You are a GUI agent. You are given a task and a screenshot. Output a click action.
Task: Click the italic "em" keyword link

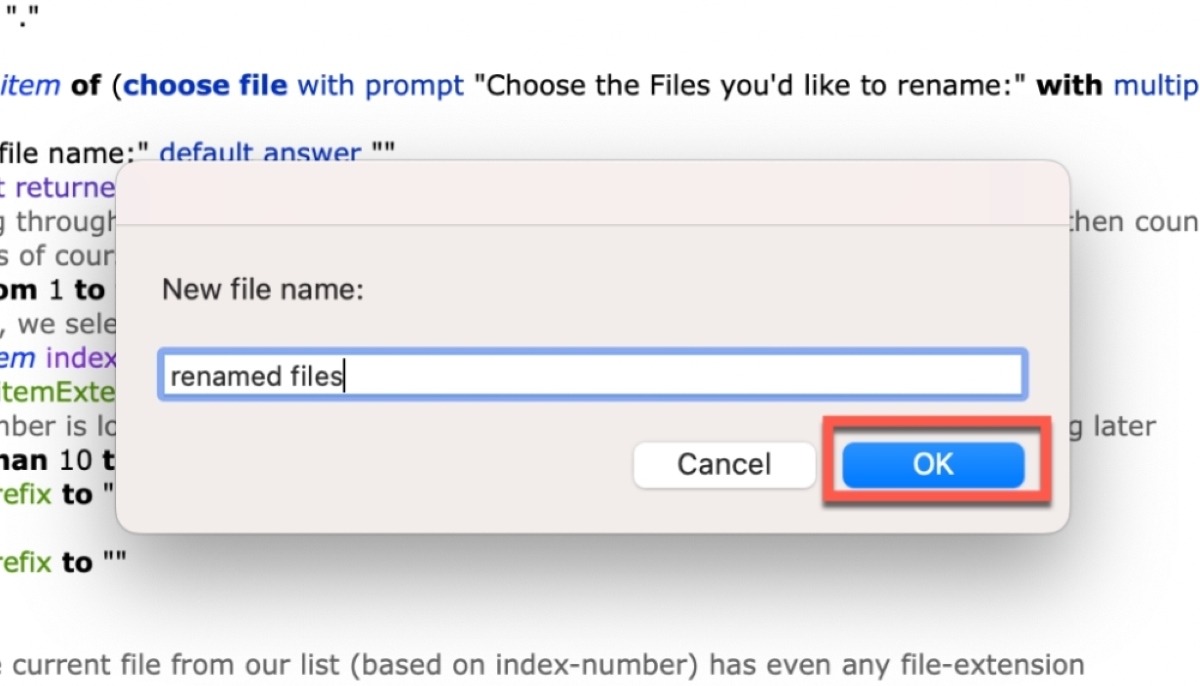(15, 357)
